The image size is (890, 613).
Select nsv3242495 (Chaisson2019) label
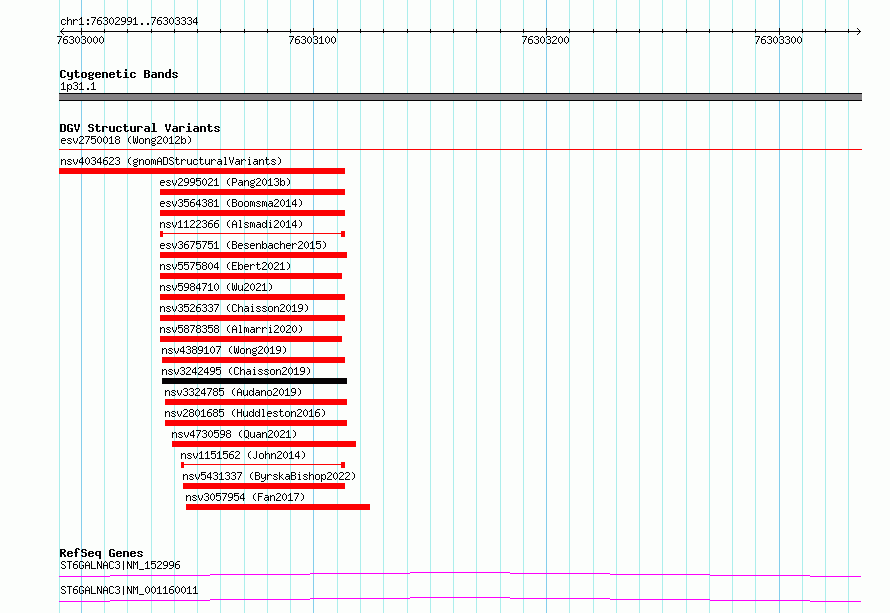coord(237,371)
